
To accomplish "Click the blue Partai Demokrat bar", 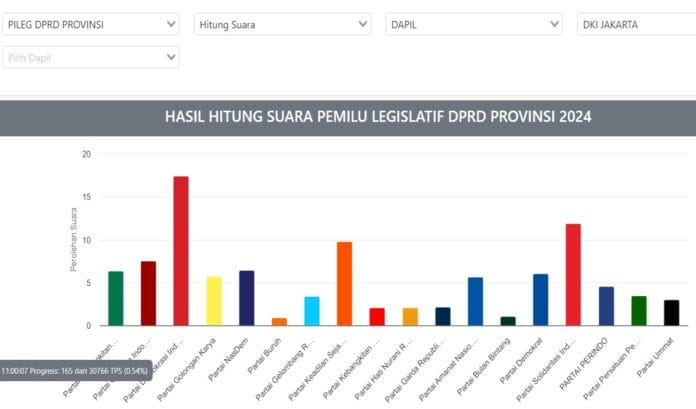I will (x=540, y=300).
